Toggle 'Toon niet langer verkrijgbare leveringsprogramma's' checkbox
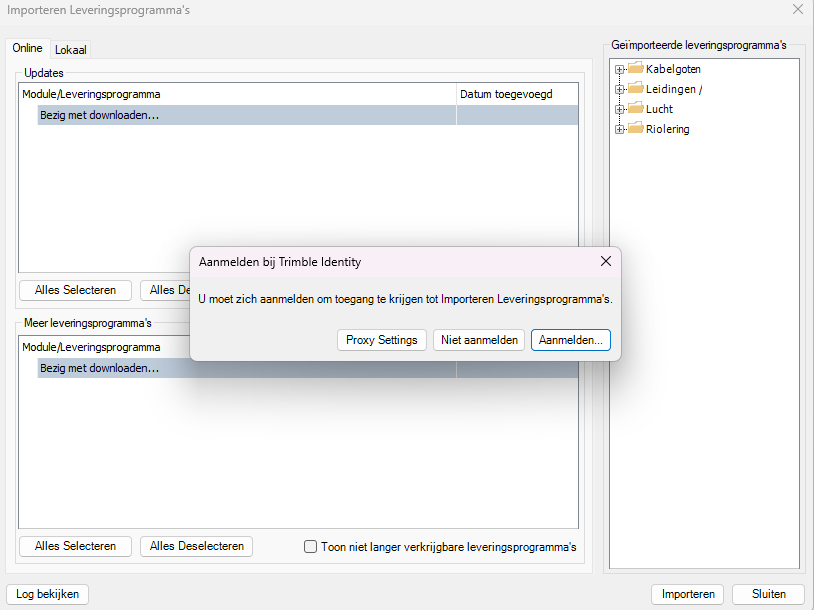 (x=310, y=547)
